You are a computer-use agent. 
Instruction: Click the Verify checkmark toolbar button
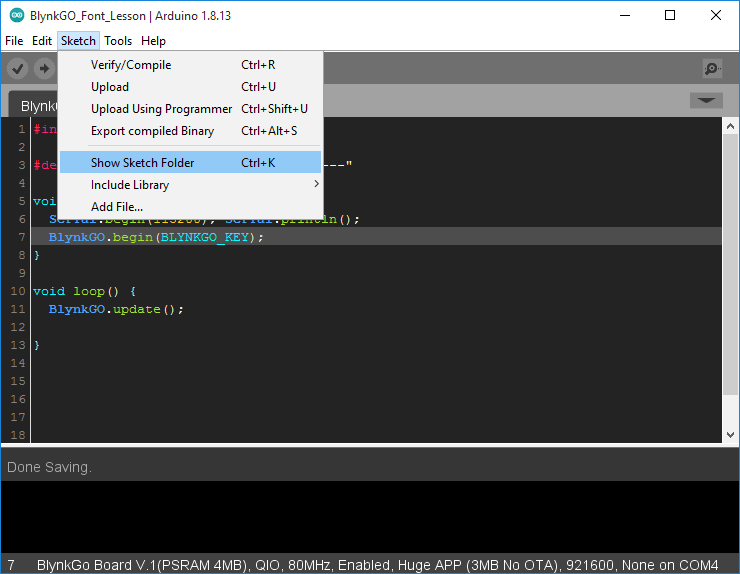click(x=17, y=69)
